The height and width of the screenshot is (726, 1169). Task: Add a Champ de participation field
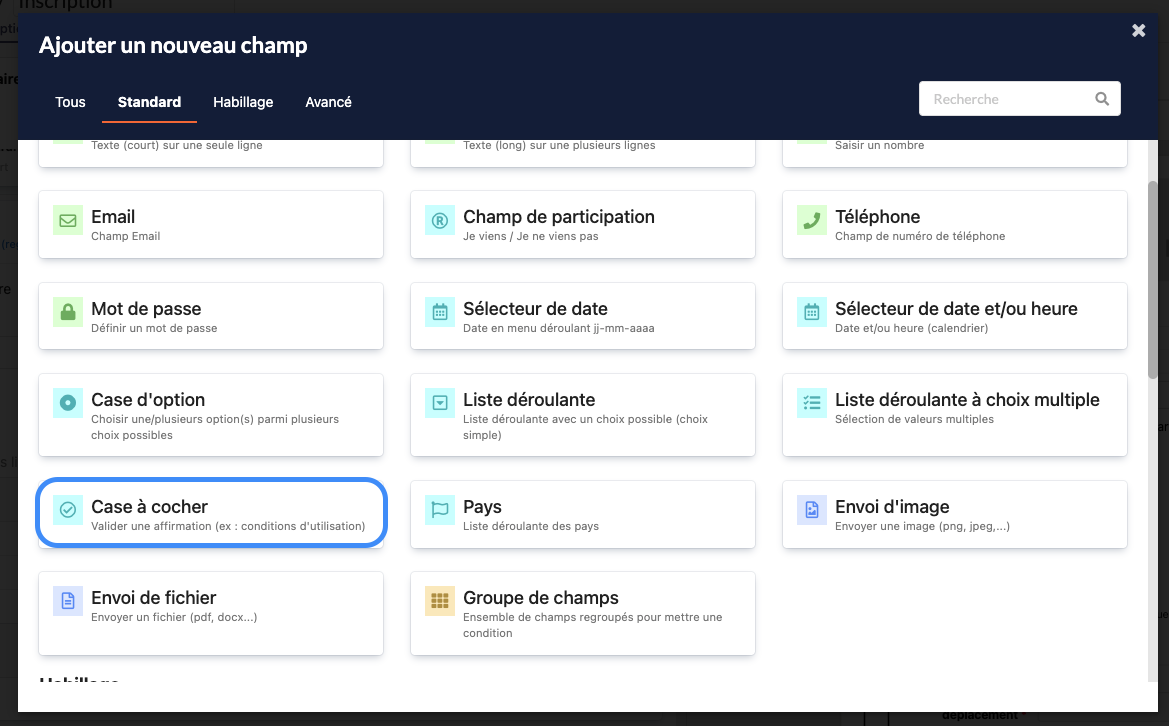pyautogui.click(x=583, y=224)
